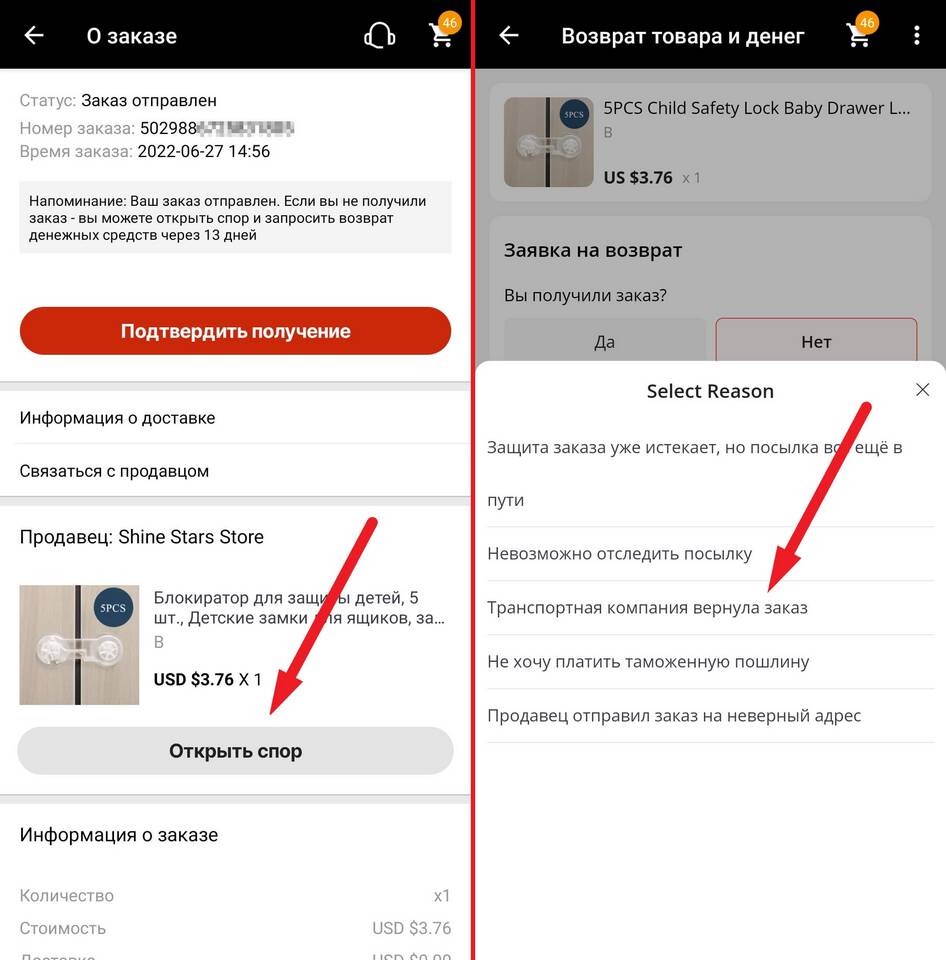Click Подтвердить получение button
The height and width of the screenshot is (960, 946).
point(236,331)
